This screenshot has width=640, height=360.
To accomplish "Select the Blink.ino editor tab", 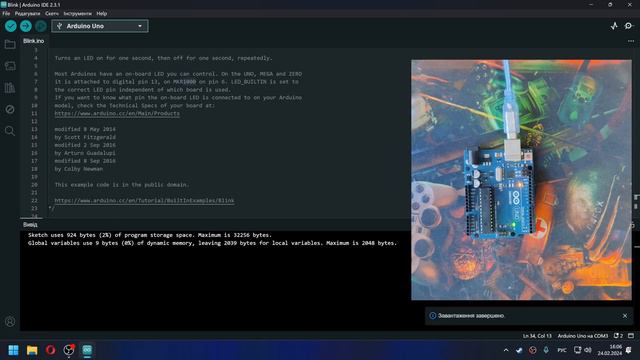I will pos(33,41).
